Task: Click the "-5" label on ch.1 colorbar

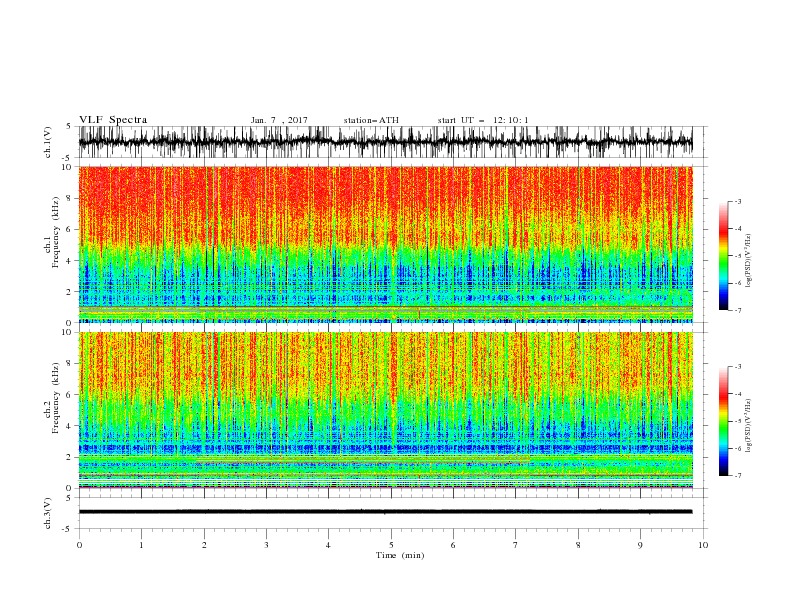Action: point(738,256)
